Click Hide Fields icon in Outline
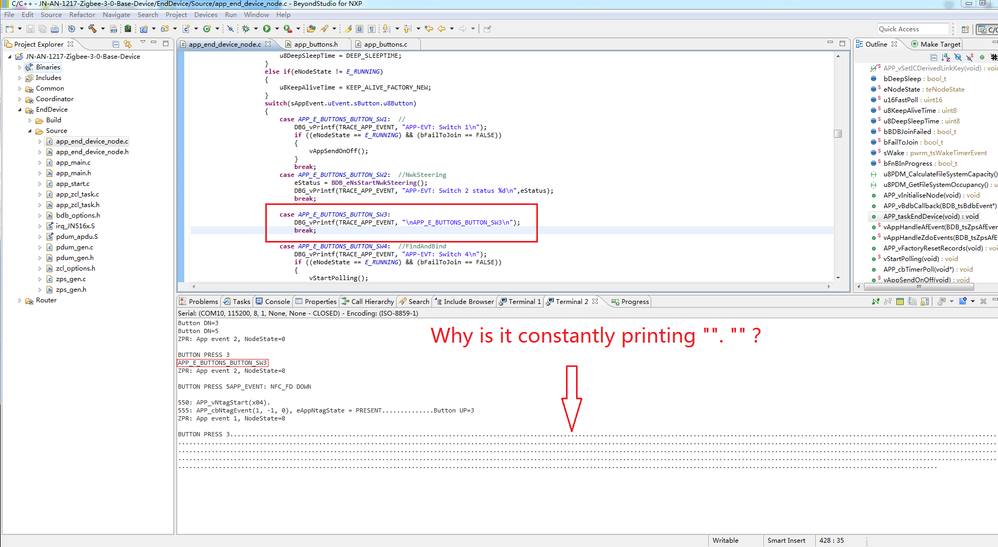Screen dimensions: 998x547 tap(959, 57)
